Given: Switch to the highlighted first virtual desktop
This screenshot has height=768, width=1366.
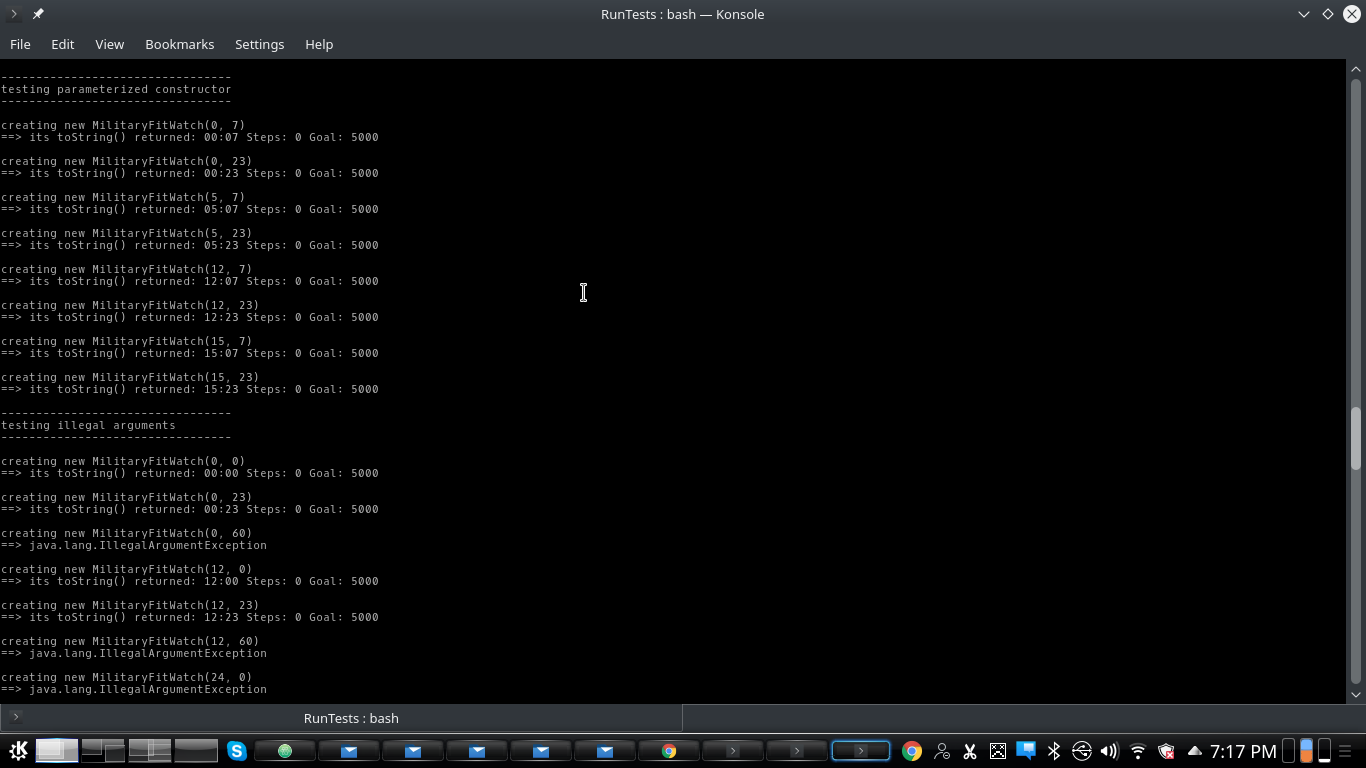Looking at the screenshot, I should tap(57, 750).
